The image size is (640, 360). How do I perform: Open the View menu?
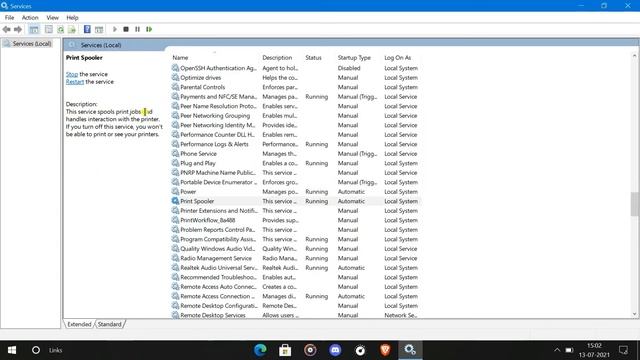[x=52, y=18]
